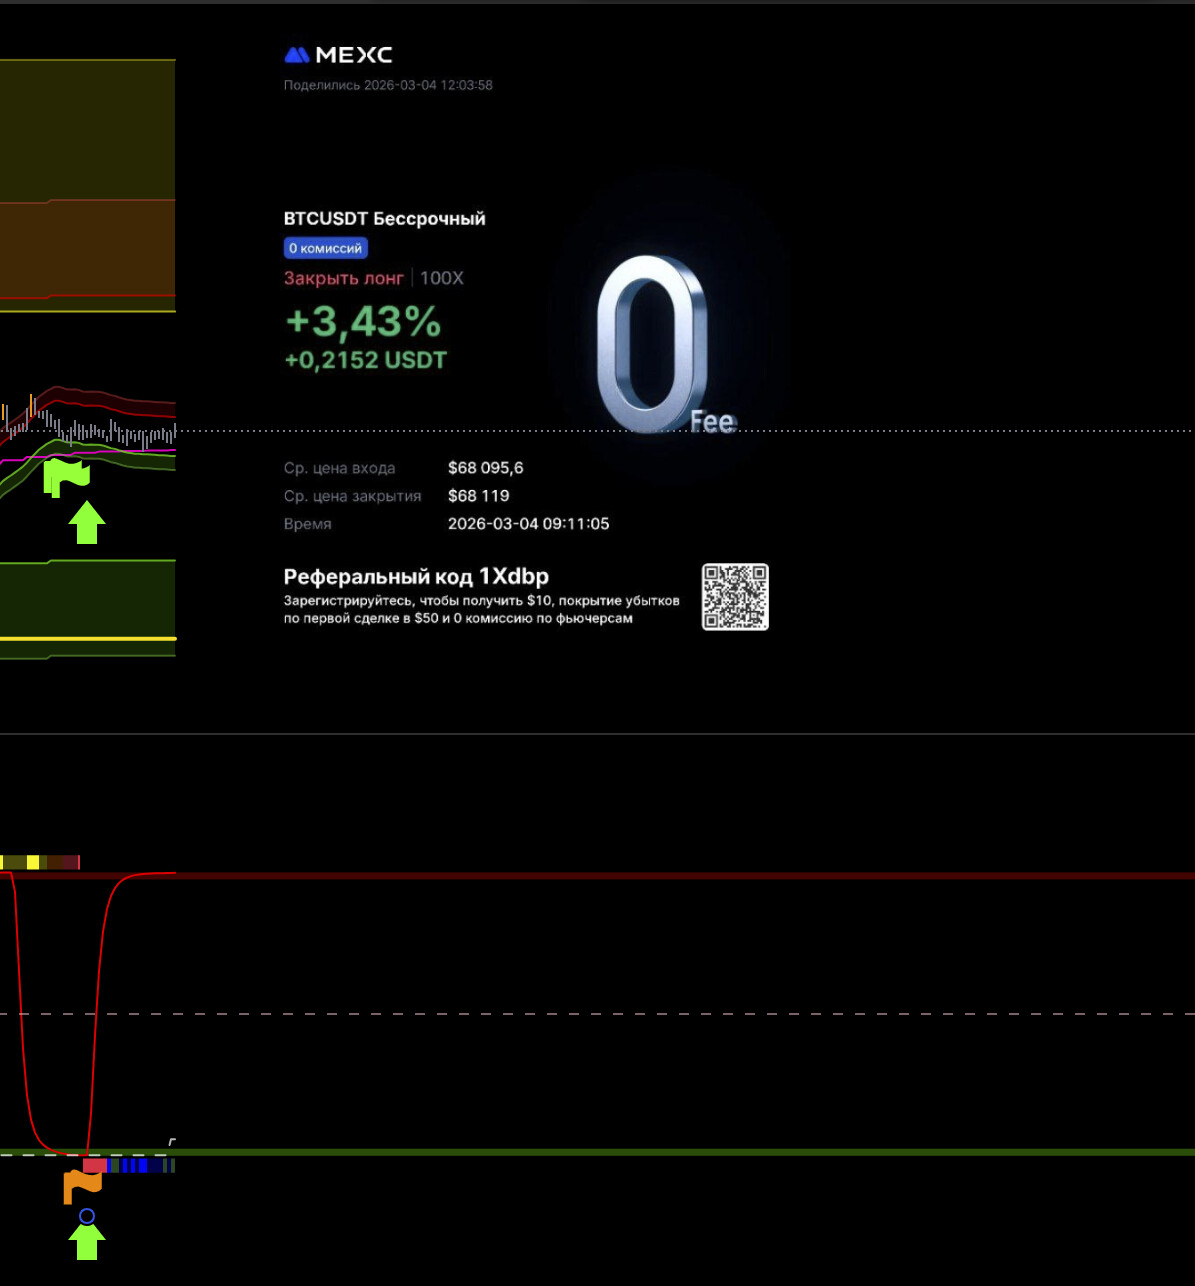Click the MEXC logo
This screenshot has height=1286, width=1195.
coord(338,55)
